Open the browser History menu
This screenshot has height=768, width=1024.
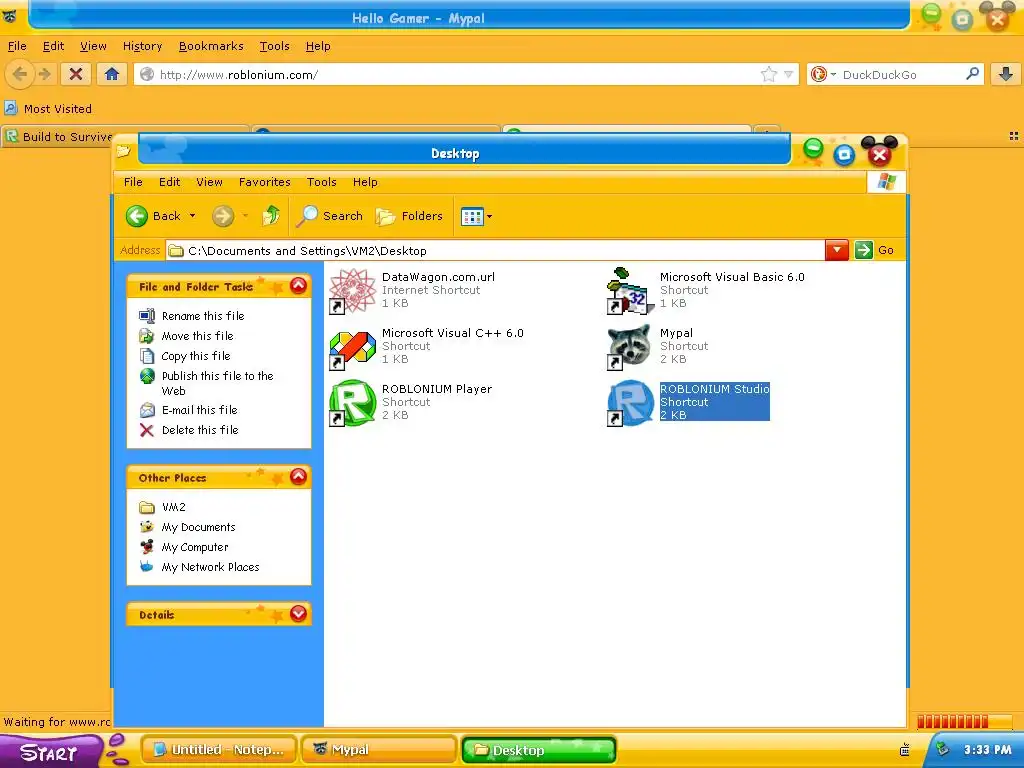tap(142, 46)
